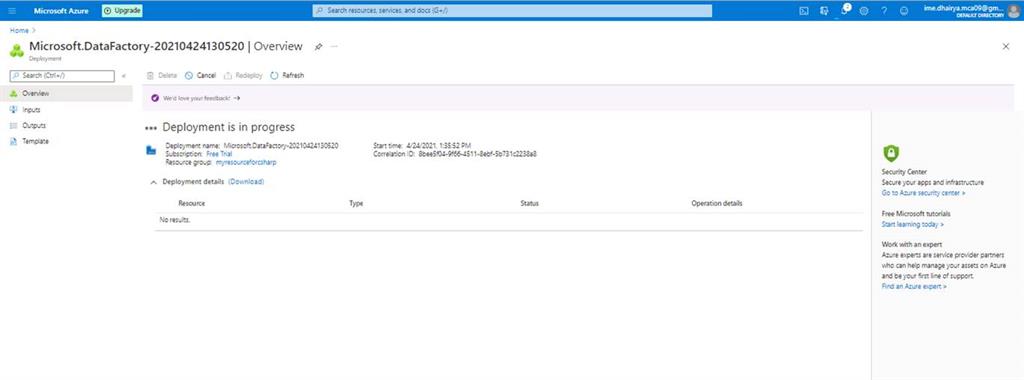This screenshot has width=1024, height=380.
Task: Open myresourceforcsharp resource group link
Action: (246, 162)
